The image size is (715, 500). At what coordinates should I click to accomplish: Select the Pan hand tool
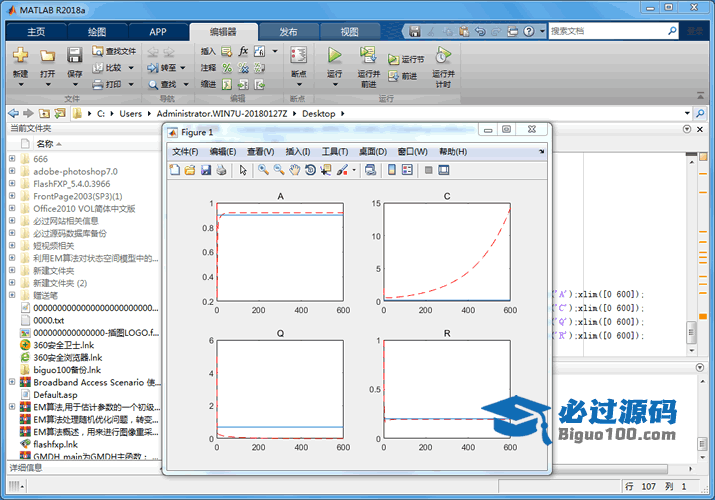coord(295,170)
